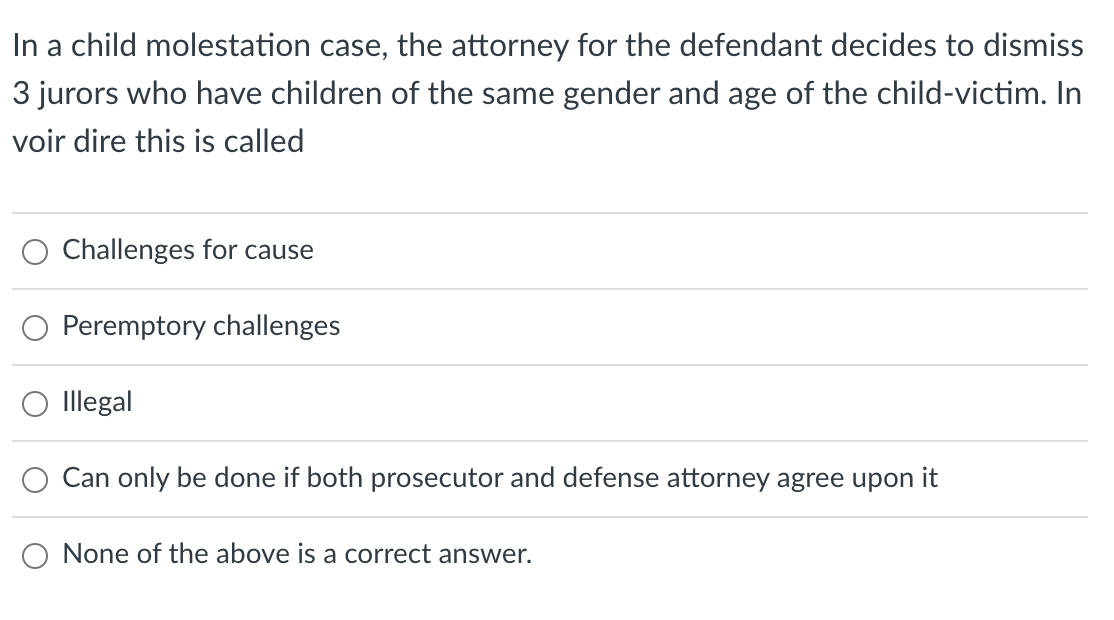
Task: Click the 'Illegal' answer label text
Action: (97, 402)
